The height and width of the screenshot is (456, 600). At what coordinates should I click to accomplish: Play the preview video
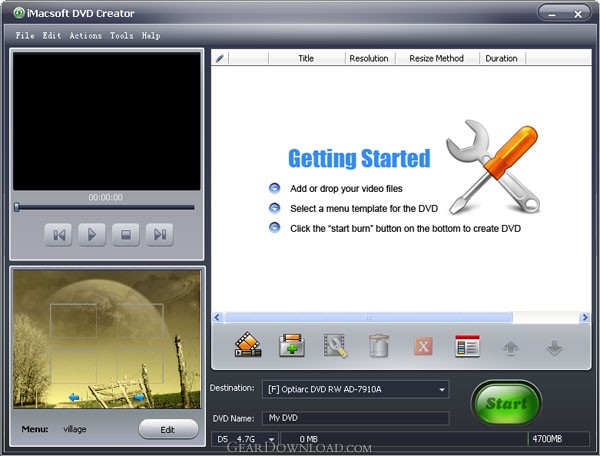coord(92,235)
